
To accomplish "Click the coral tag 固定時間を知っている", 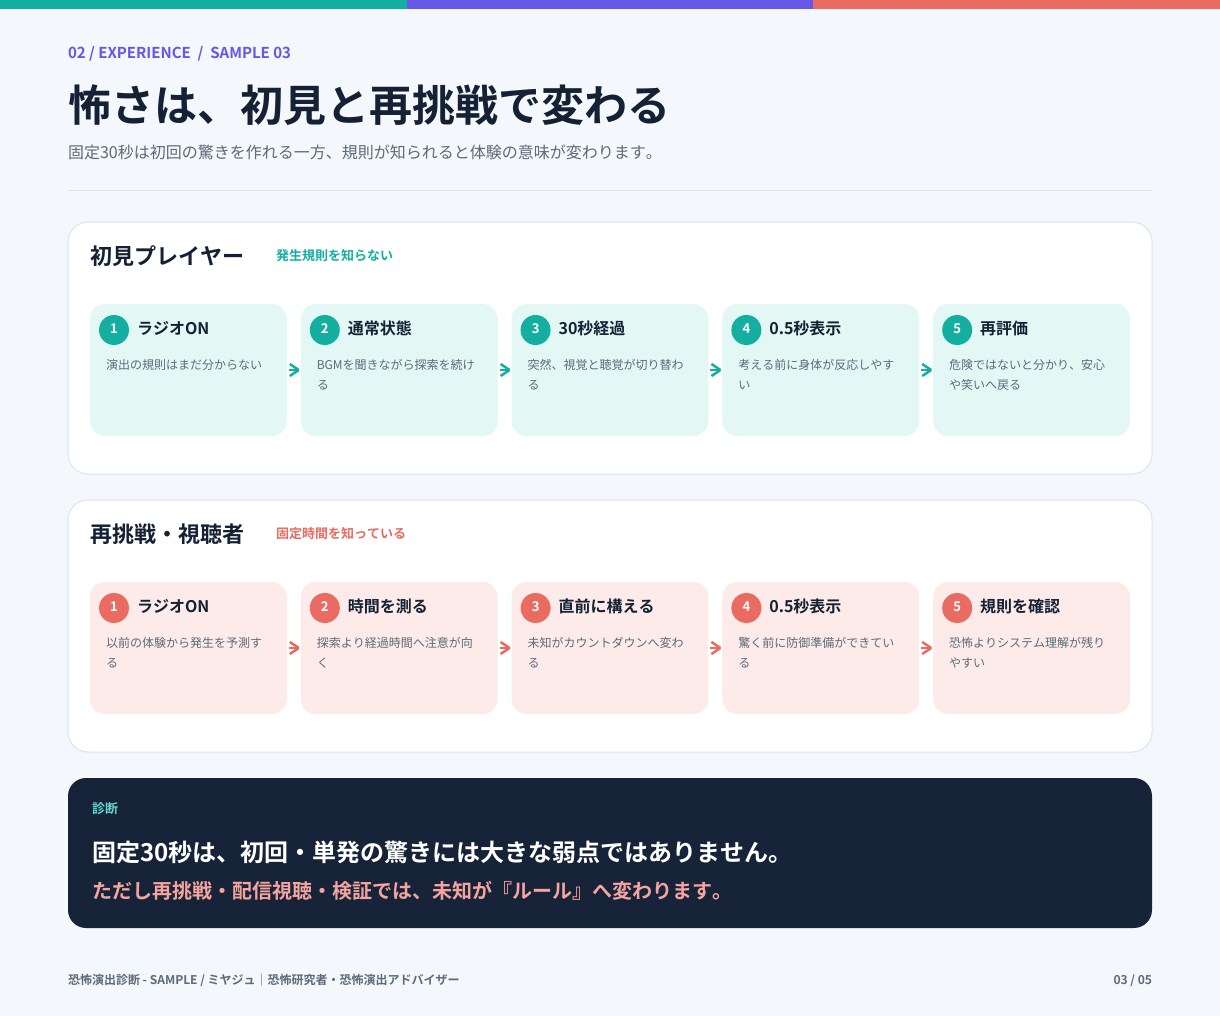I will pyautogui.click(x=341, y=534).
